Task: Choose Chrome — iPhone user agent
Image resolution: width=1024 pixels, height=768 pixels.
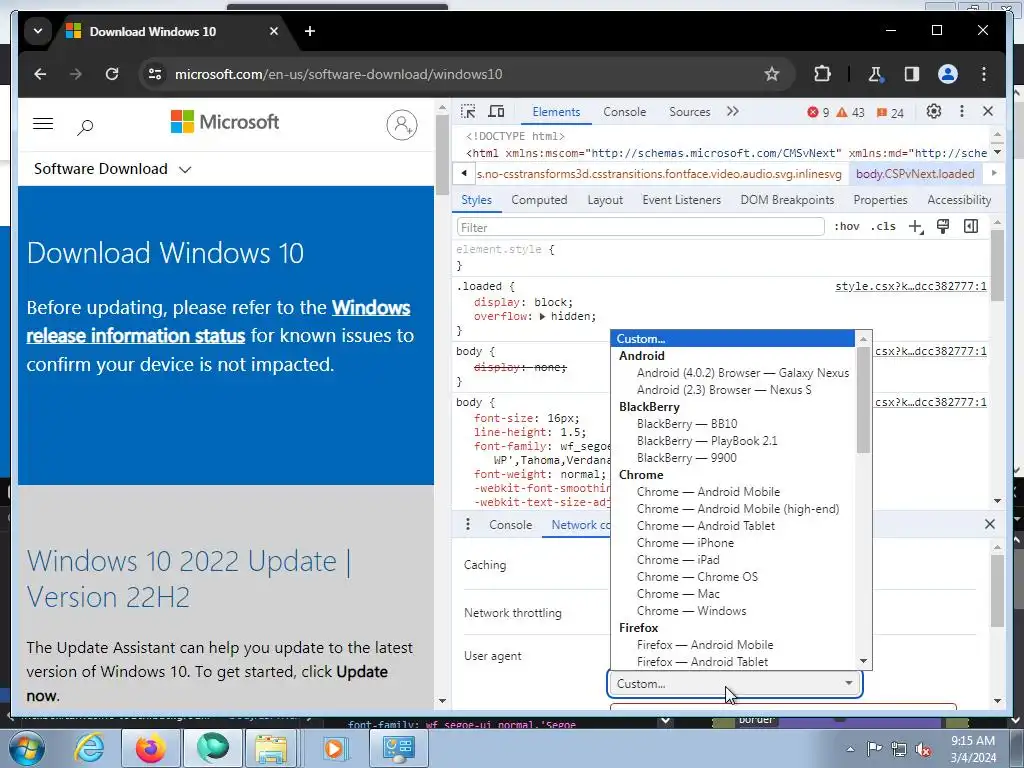Action: (733, 543)
